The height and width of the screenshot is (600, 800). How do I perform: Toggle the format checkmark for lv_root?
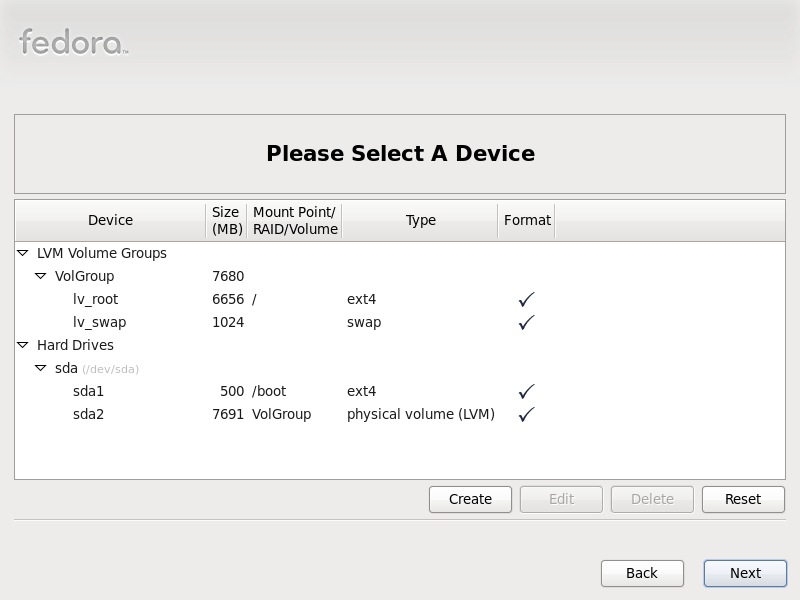(x=527, y=299)
